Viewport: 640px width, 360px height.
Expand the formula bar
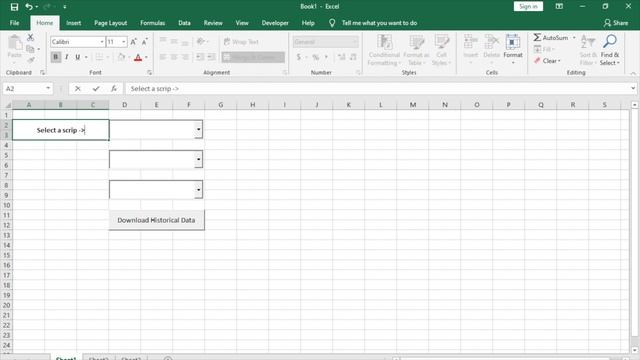(633, 88)
